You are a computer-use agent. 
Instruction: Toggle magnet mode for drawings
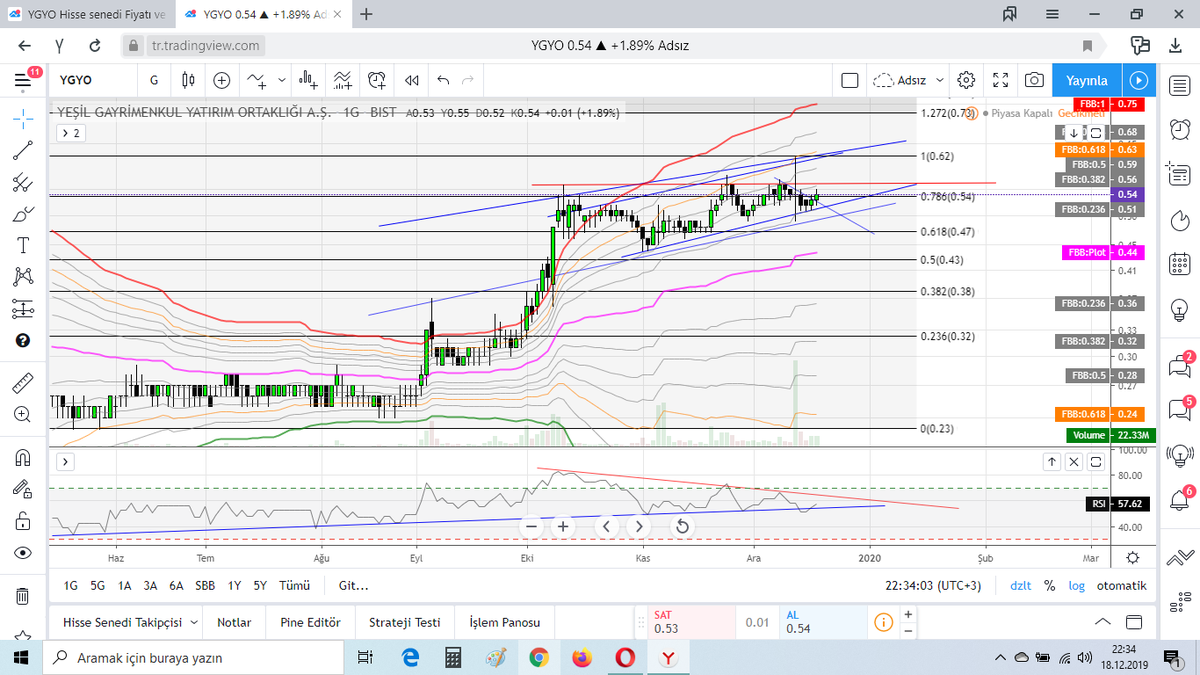click(23, 457)
